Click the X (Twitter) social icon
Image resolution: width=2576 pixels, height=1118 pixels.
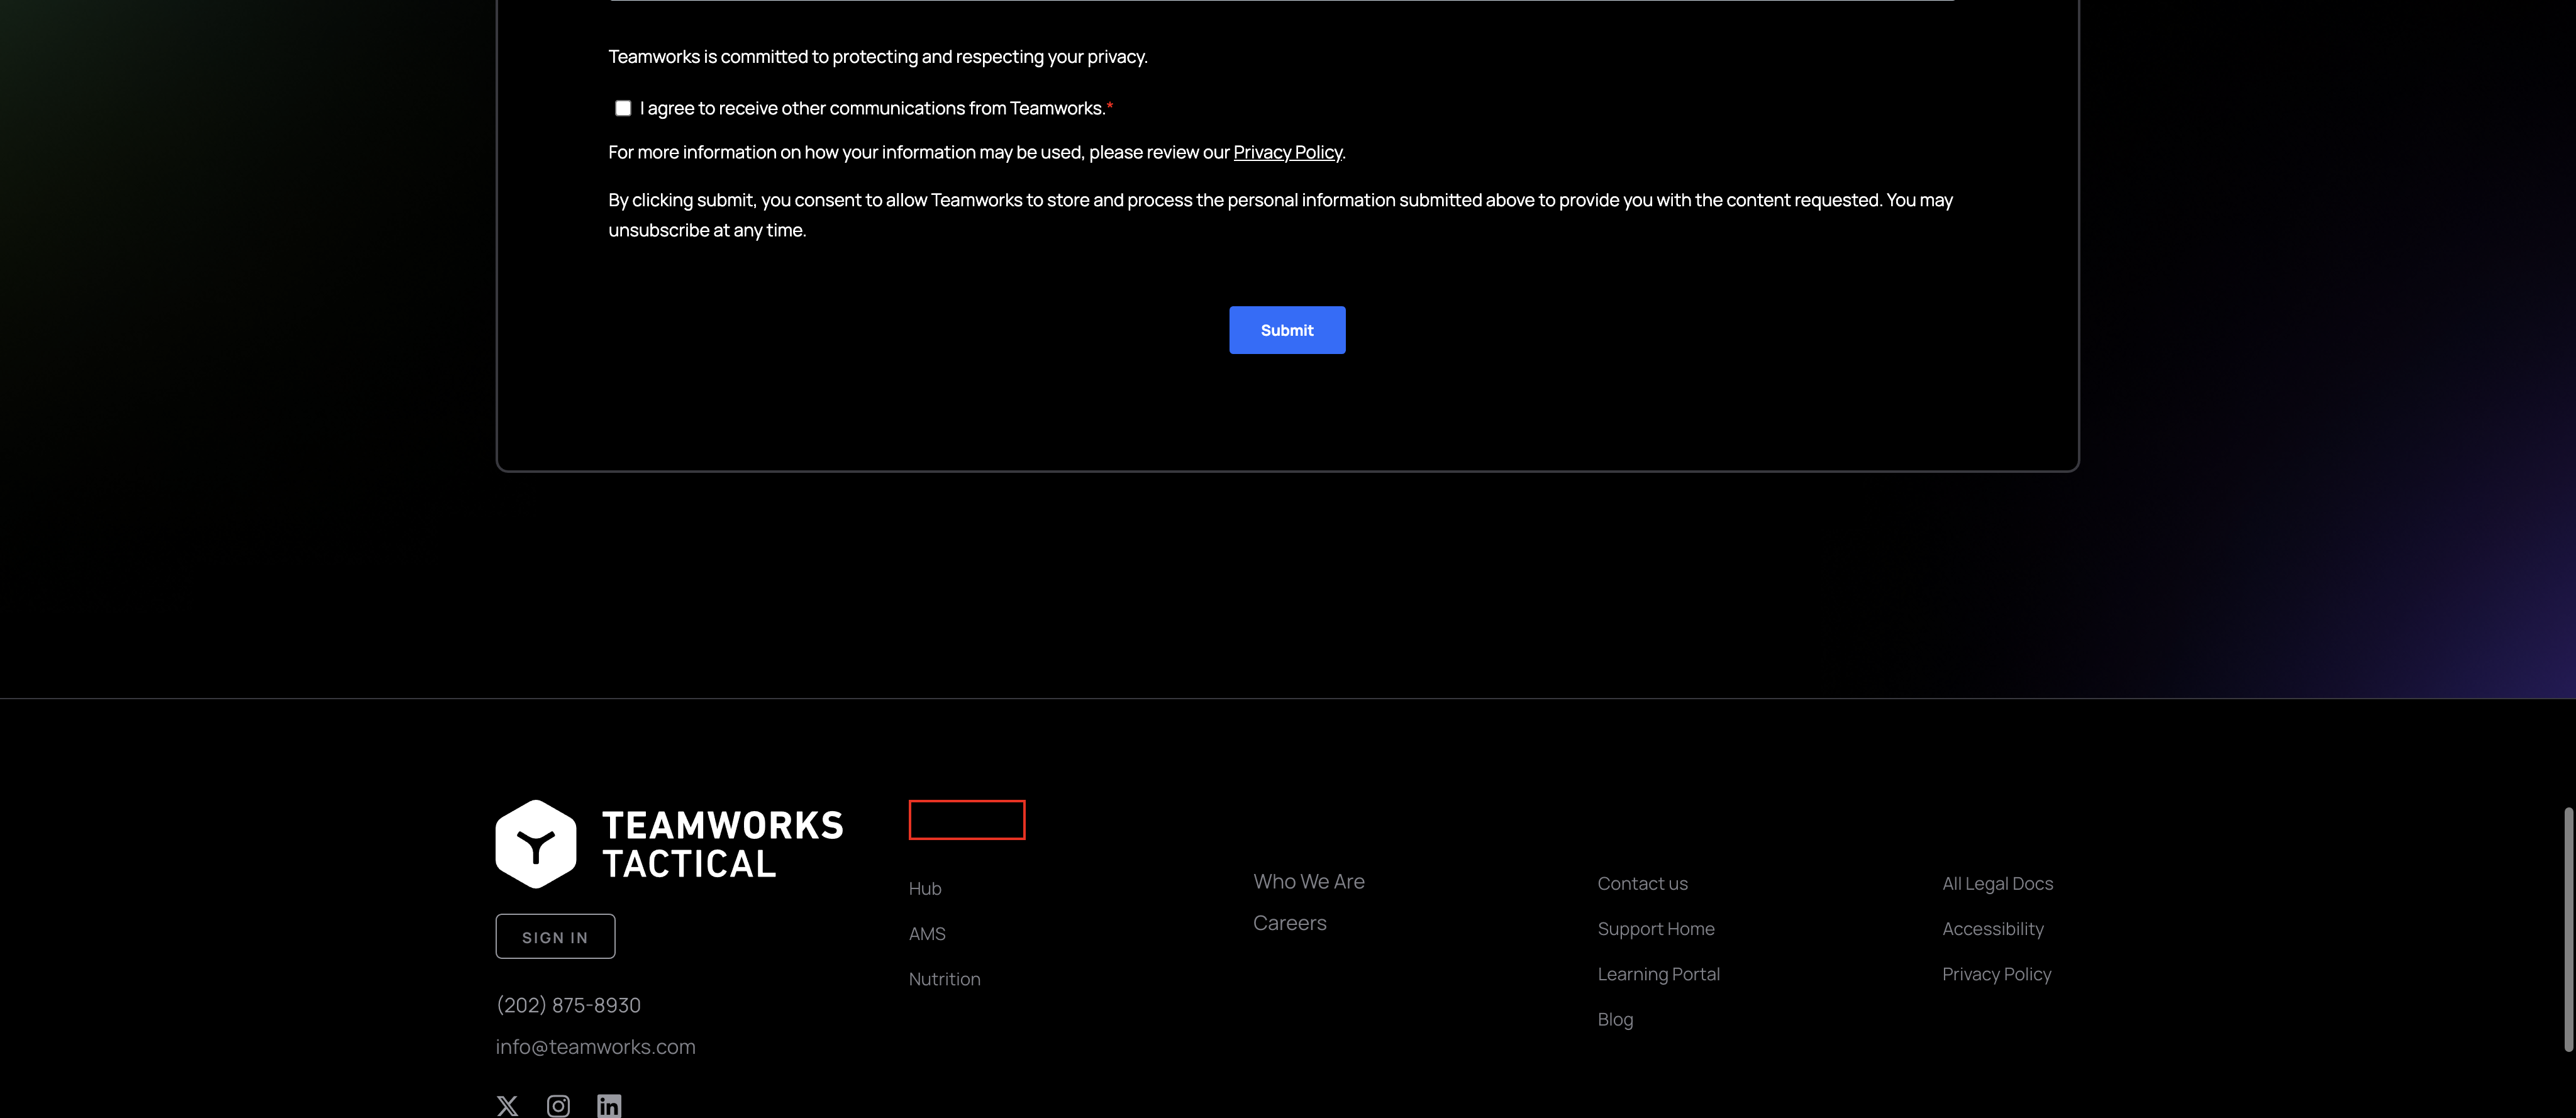(507, 1105)
